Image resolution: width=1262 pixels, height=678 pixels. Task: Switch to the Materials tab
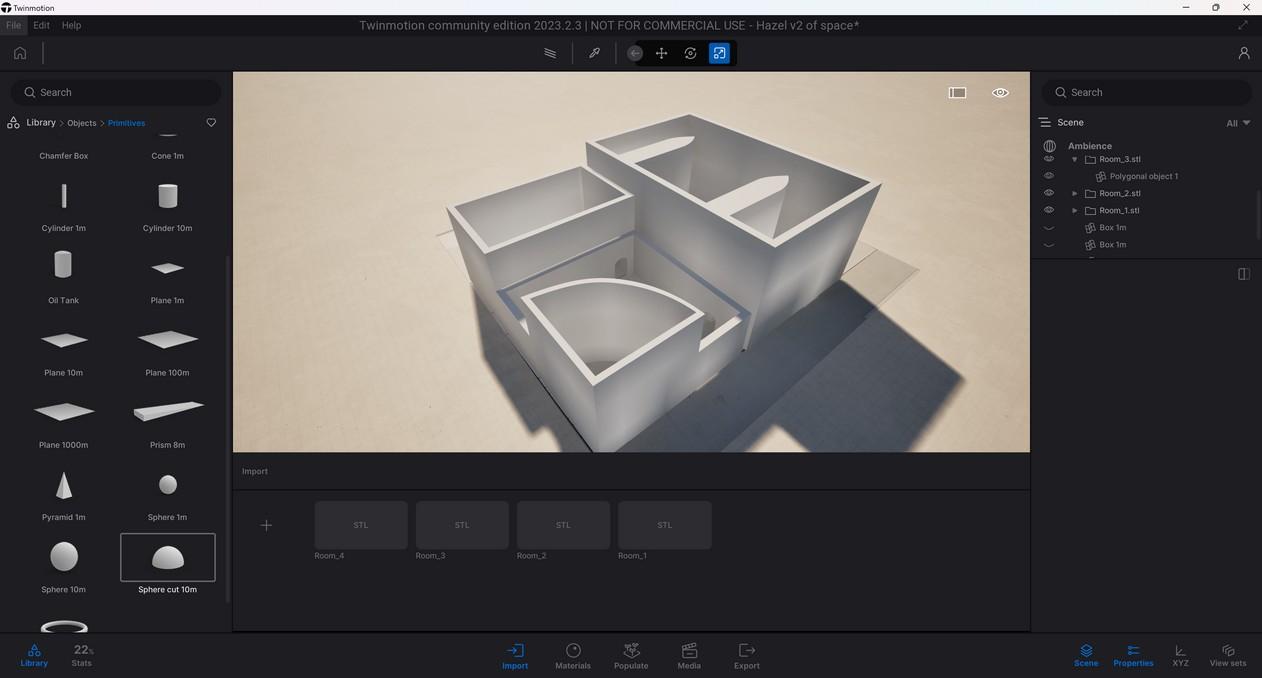(573, 655)
